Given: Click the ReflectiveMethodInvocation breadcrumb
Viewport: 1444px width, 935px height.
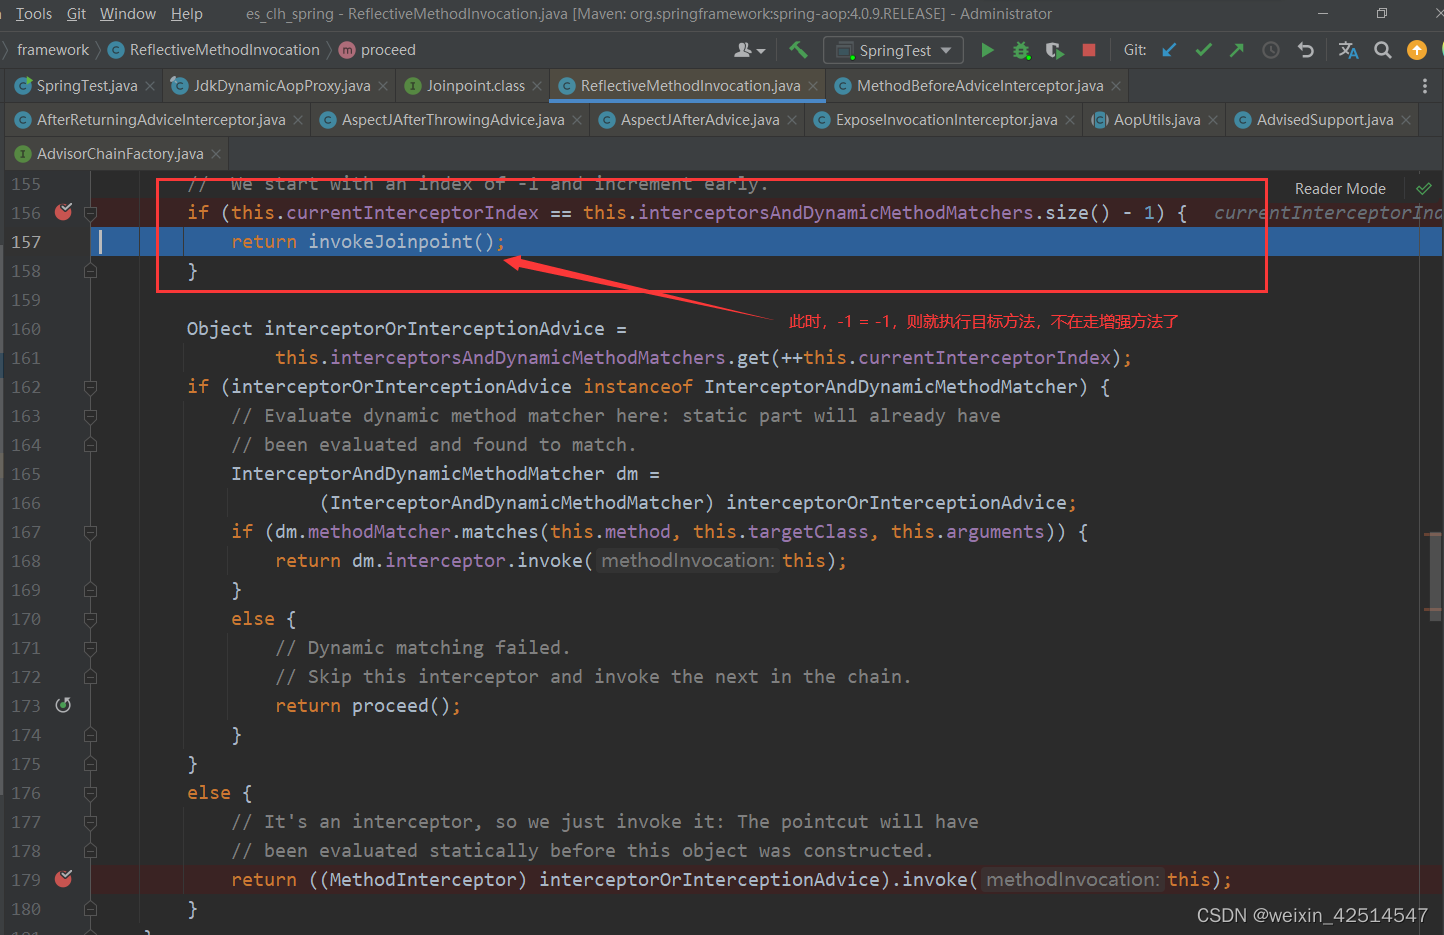Looking at the screenshot, I should [x=214, y=50].
